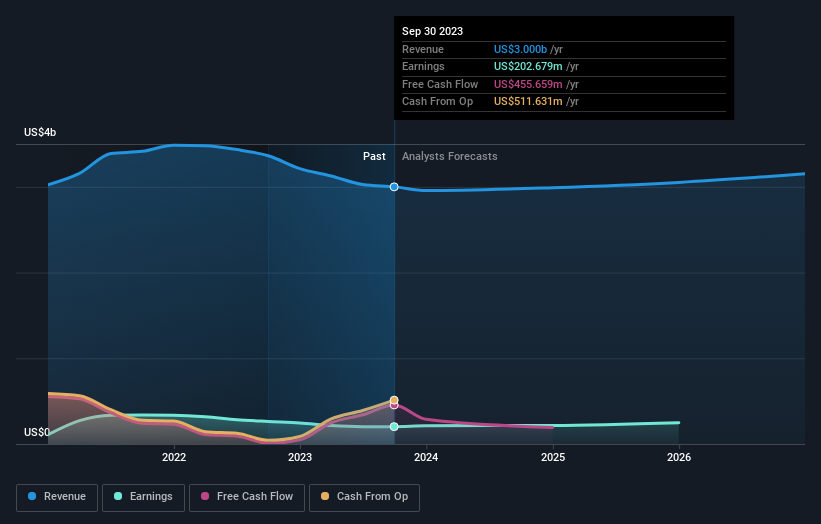This screenshot has height=524, width=821.
Task: Click the Sep 30 2023 tooltip date
Action: click(x=432, y=31)
